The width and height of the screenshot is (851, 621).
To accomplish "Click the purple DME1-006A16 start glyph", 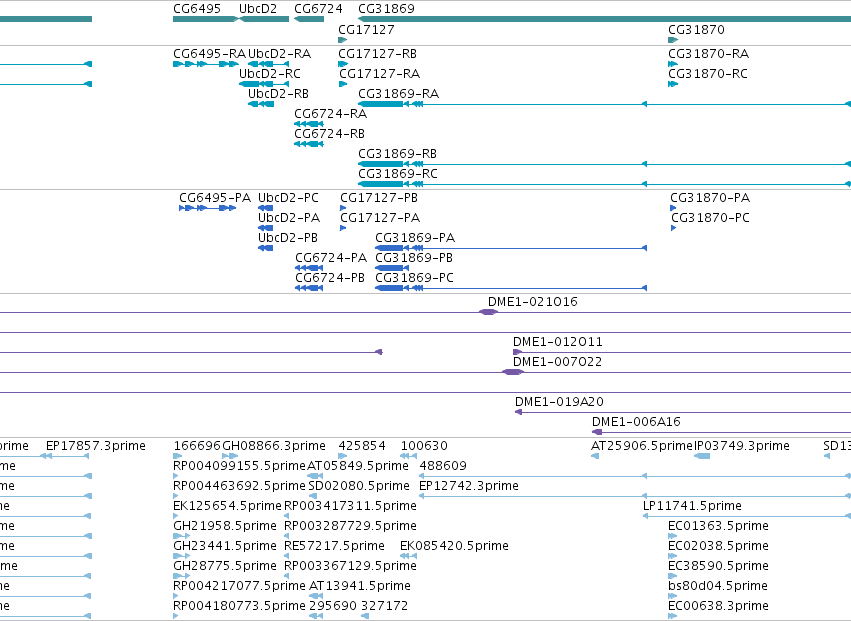I will click(597, 432).
